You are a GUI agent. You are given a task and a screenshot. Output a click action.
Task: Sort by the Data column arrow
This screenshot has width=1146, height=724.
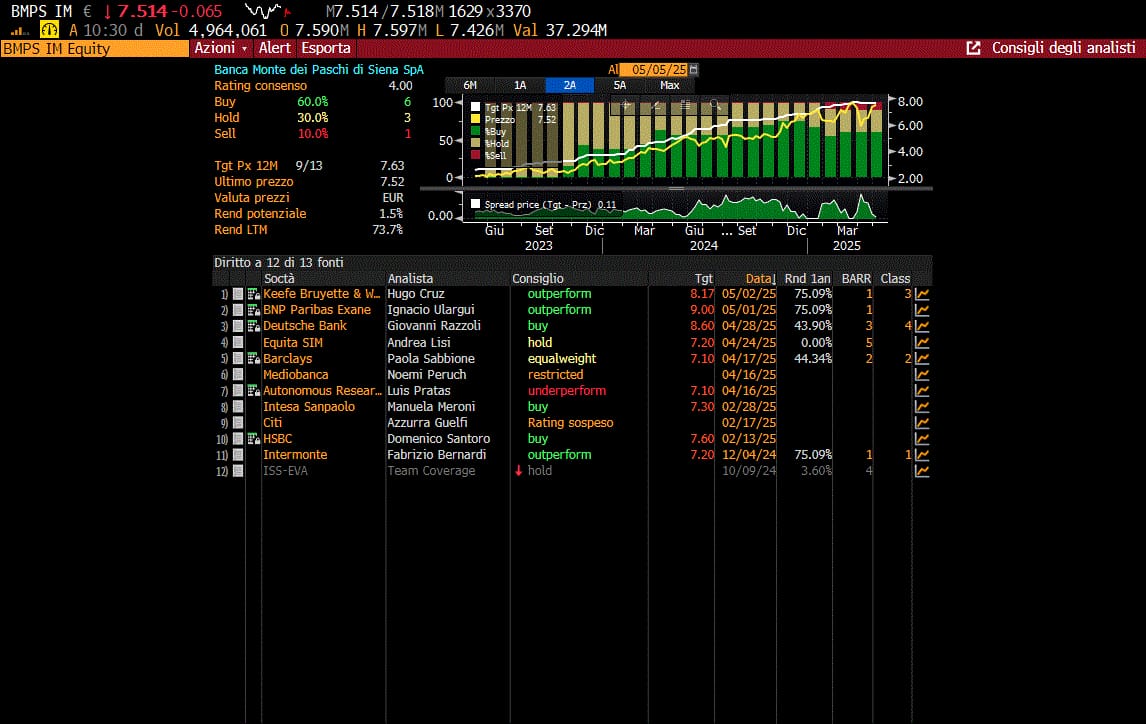773,279
